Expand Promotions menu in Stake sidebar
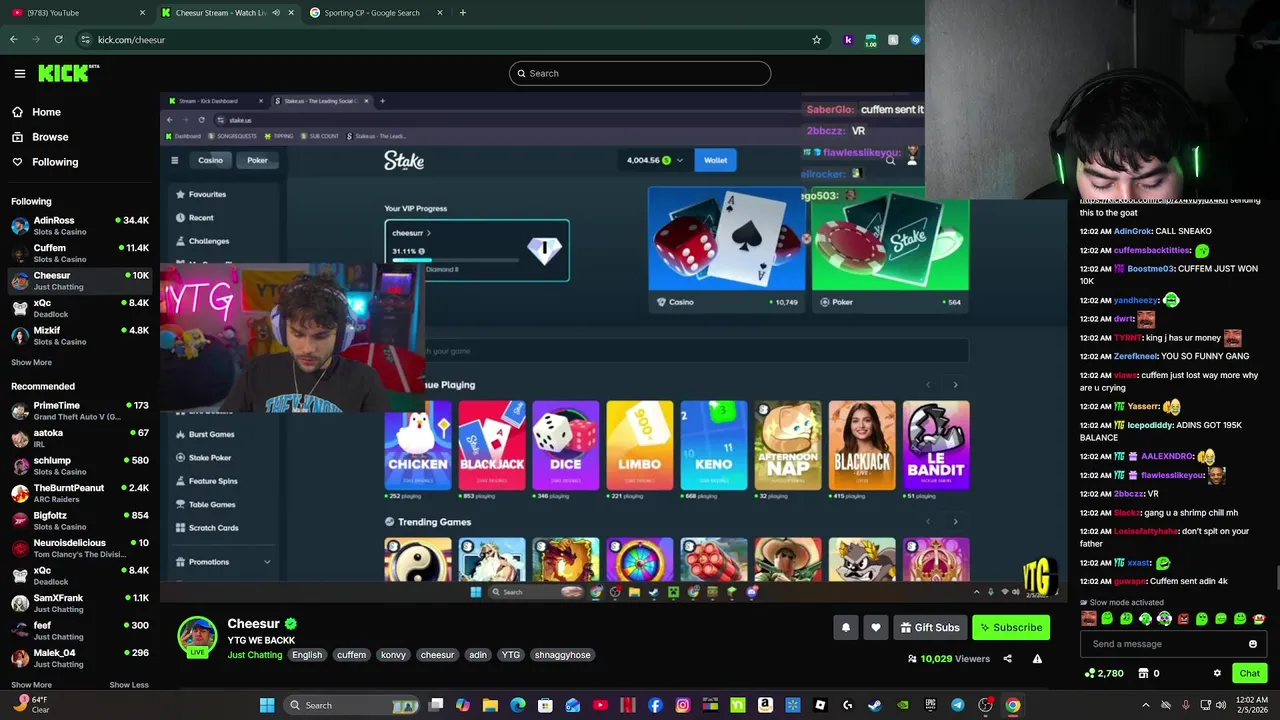This screenshot has height=720, width=1280. point(267,562)
